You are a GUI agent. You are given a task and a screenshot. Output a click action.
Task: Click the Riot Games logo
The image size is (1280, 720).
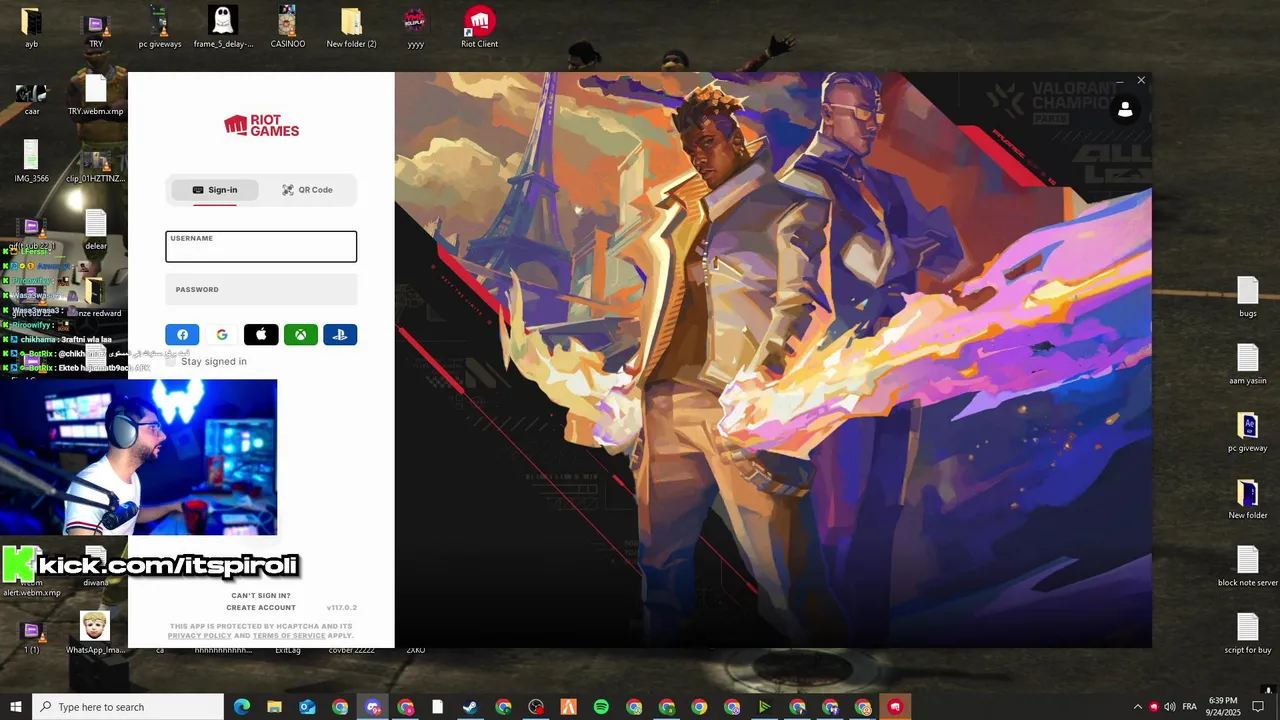pyautogui.click(x=261, y=125)
